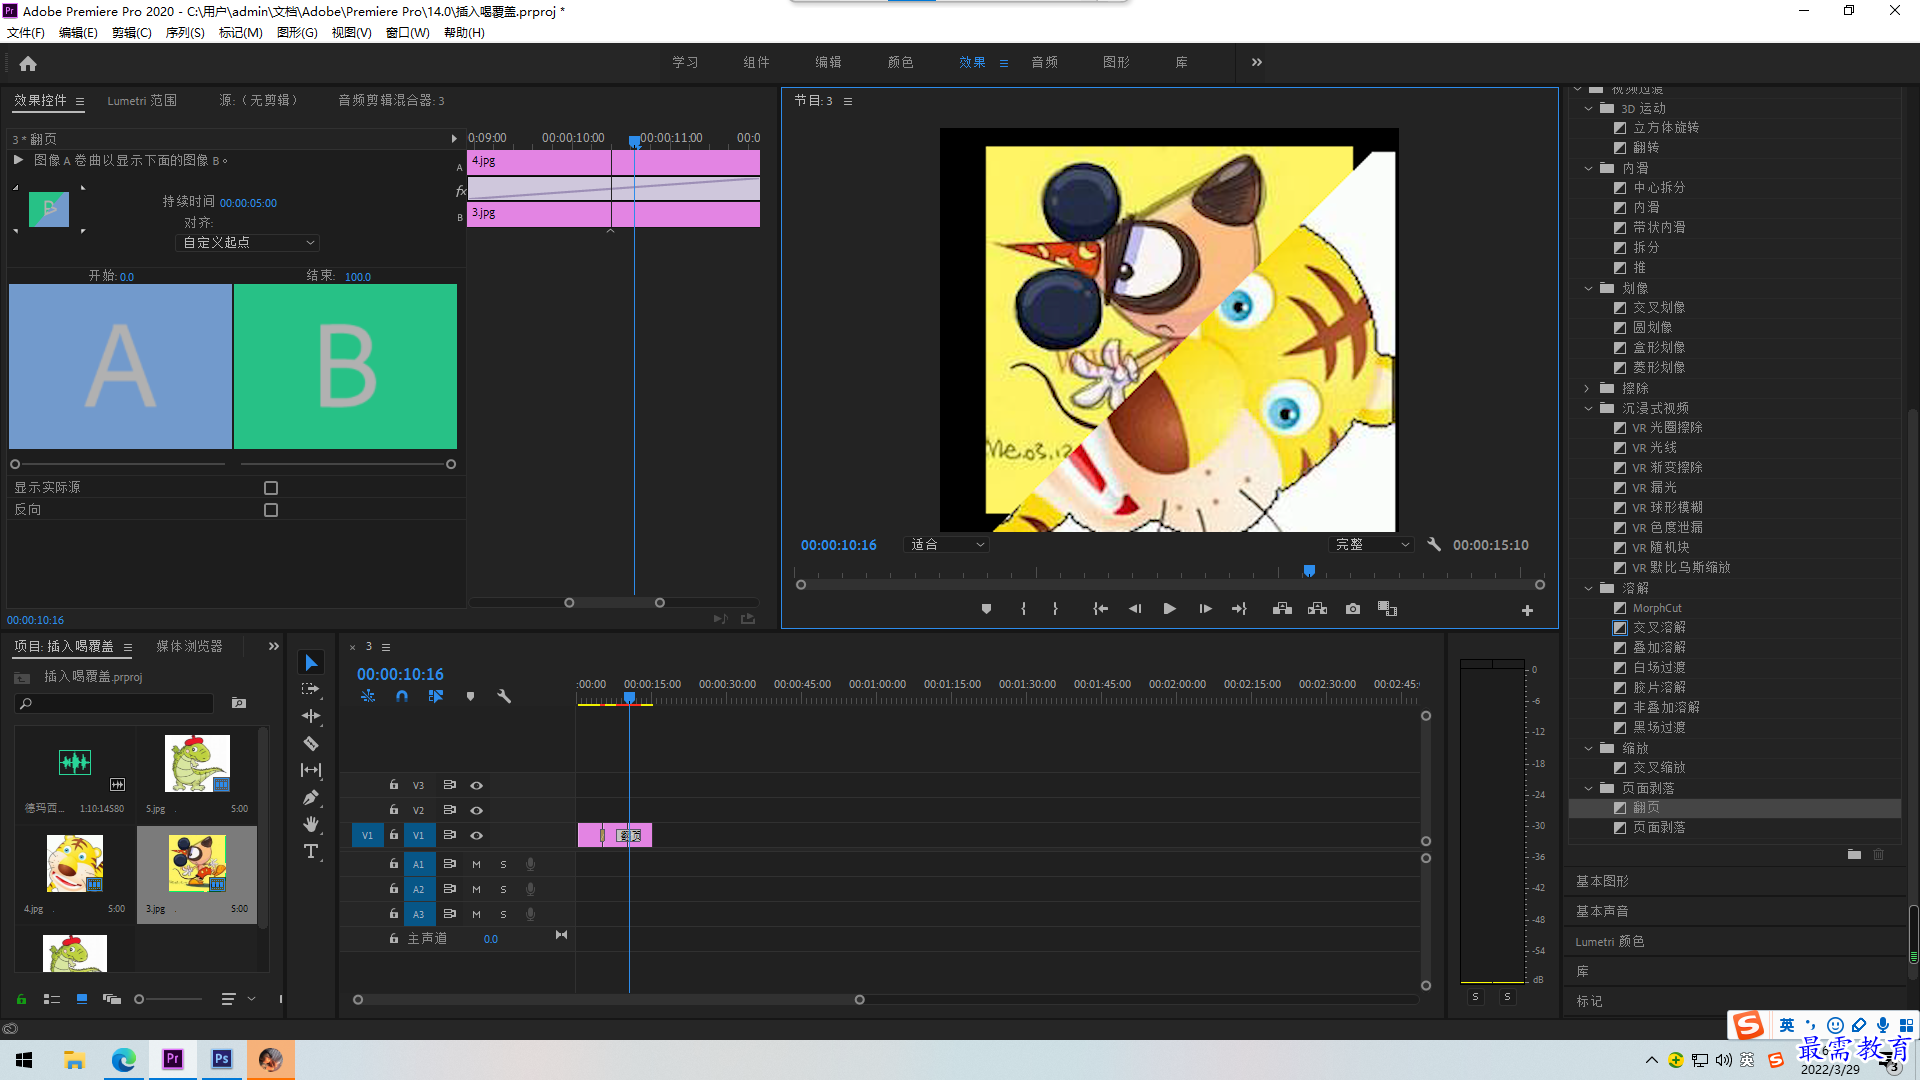Viewport: 1920px width, 1080px height.
Task: Click Comparison View icon
Action: click(x=1387, y=609)
